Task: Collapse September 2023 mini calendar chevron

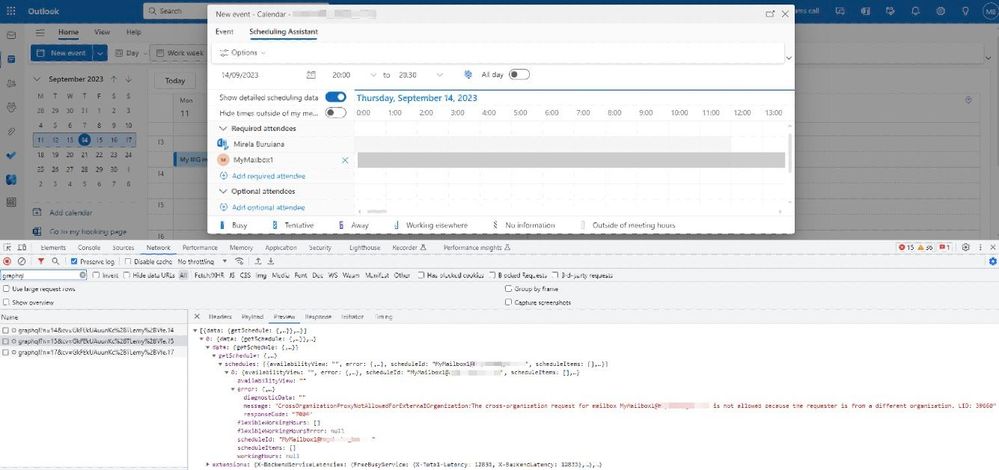Action: (37, 79)
